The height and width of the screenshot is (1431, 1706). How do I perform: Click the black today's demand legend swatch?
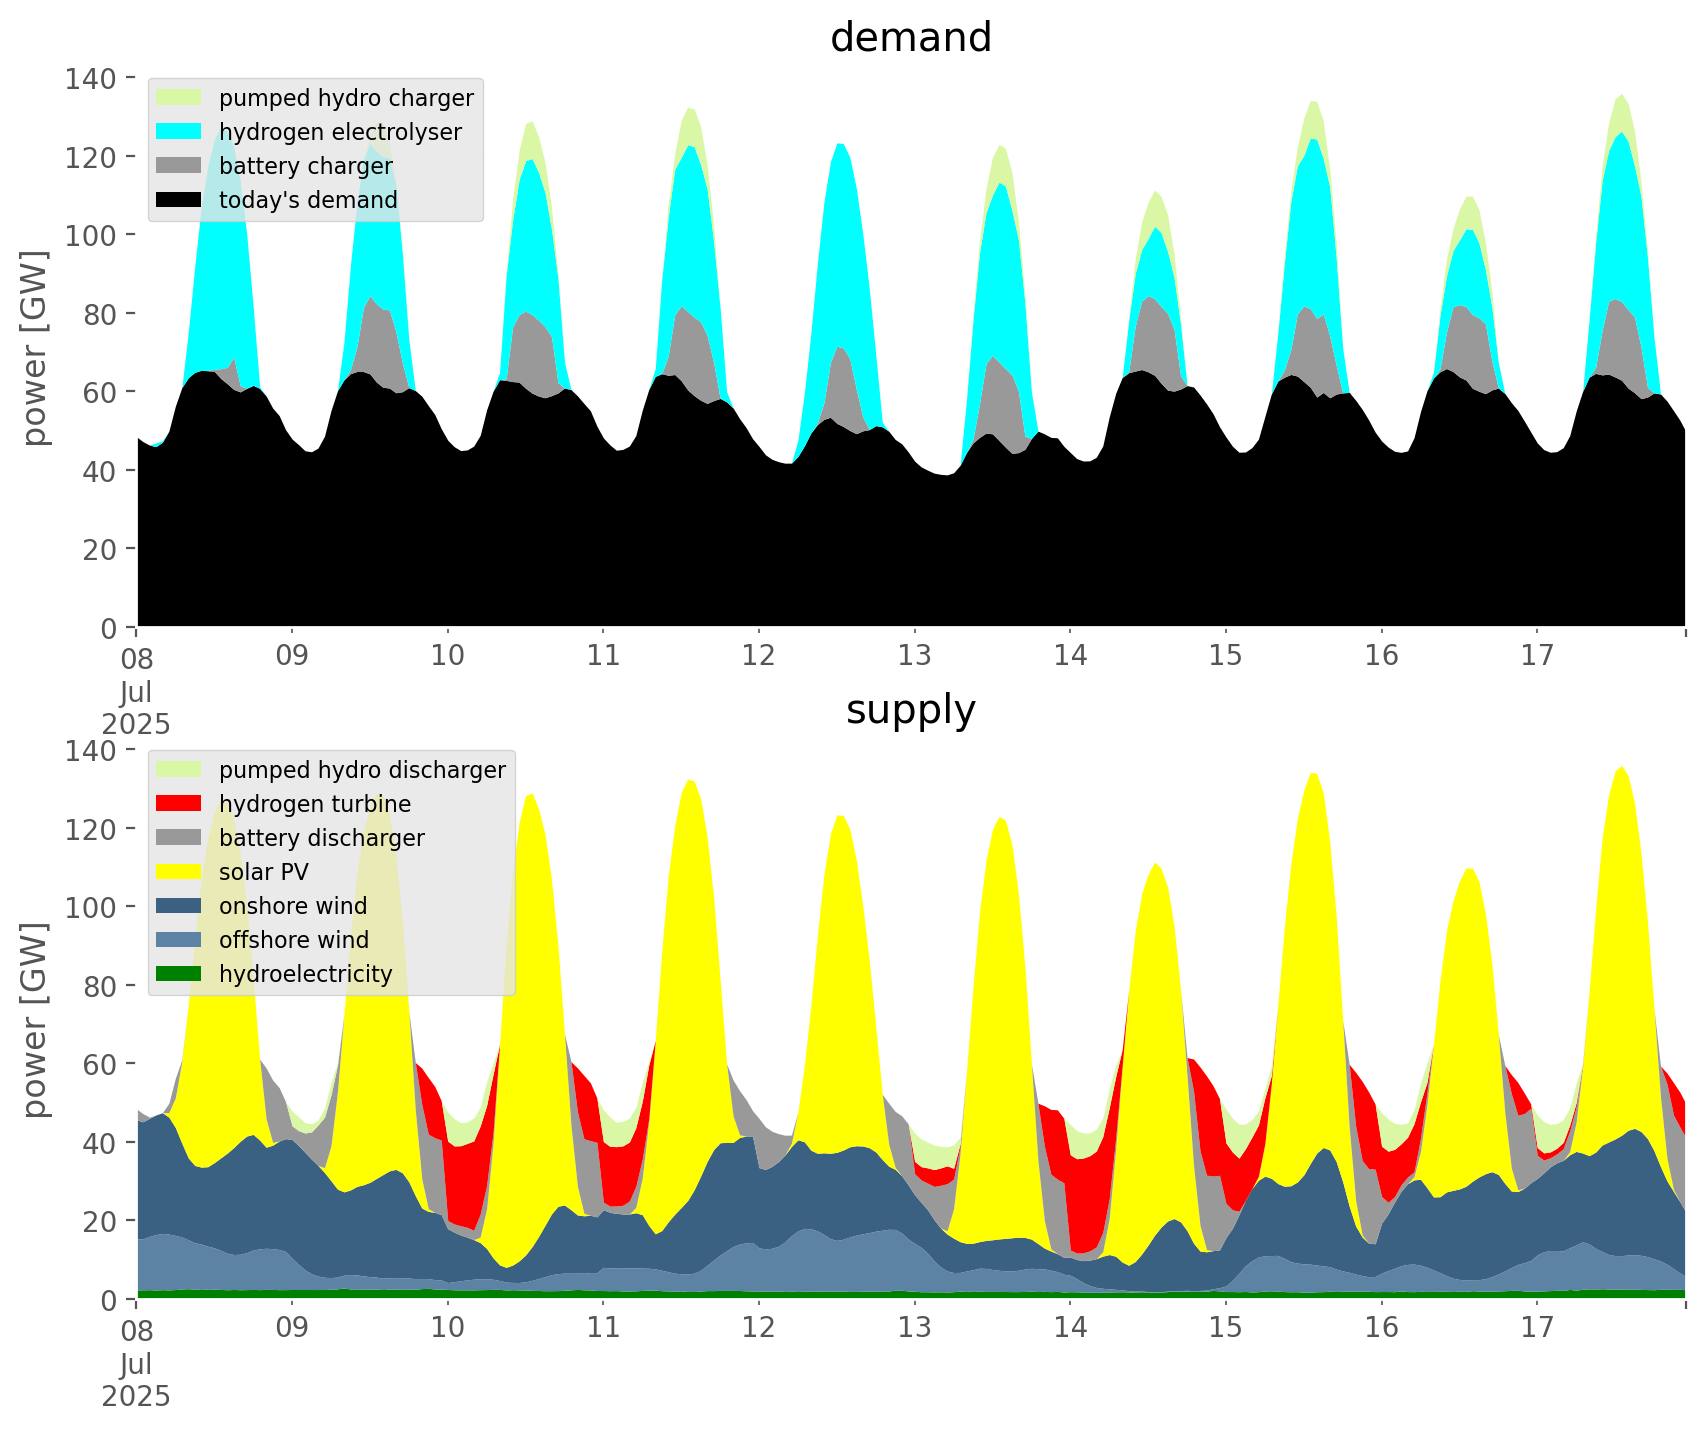pos(179,200)
